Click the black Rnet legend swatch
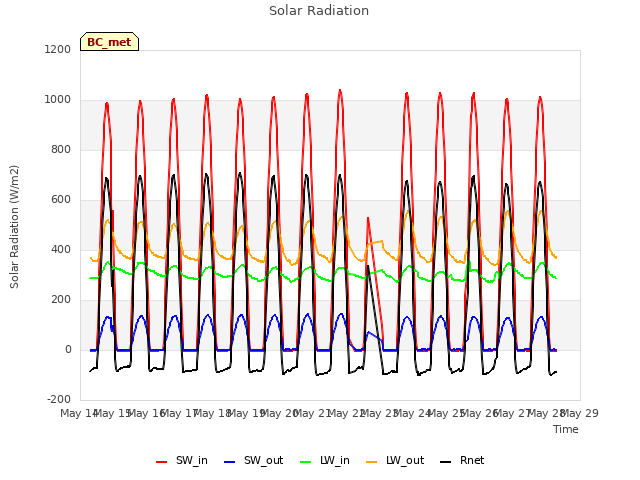 tap(446, 462)
